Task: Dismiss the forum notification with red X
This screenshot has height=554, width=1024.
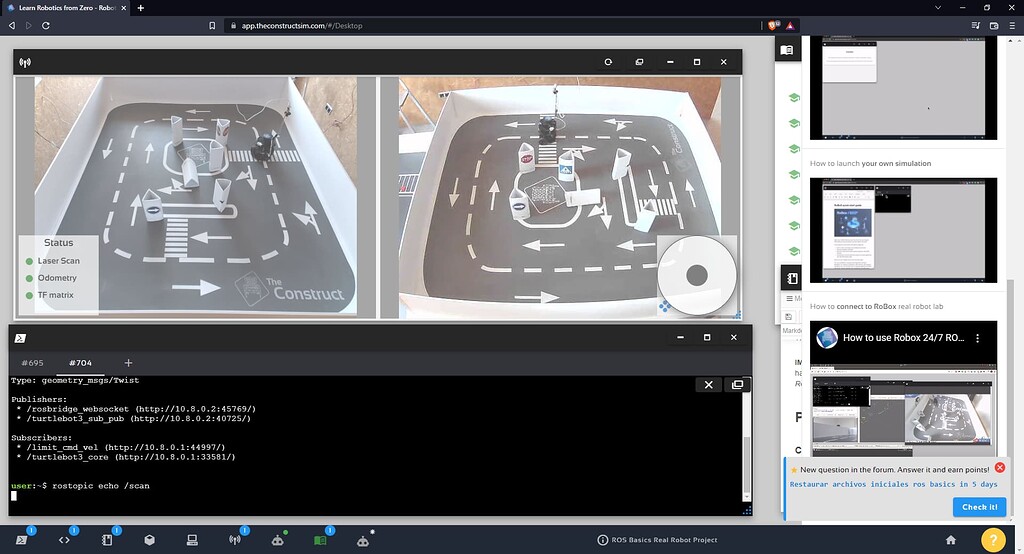Action: [x=999, y=468]
